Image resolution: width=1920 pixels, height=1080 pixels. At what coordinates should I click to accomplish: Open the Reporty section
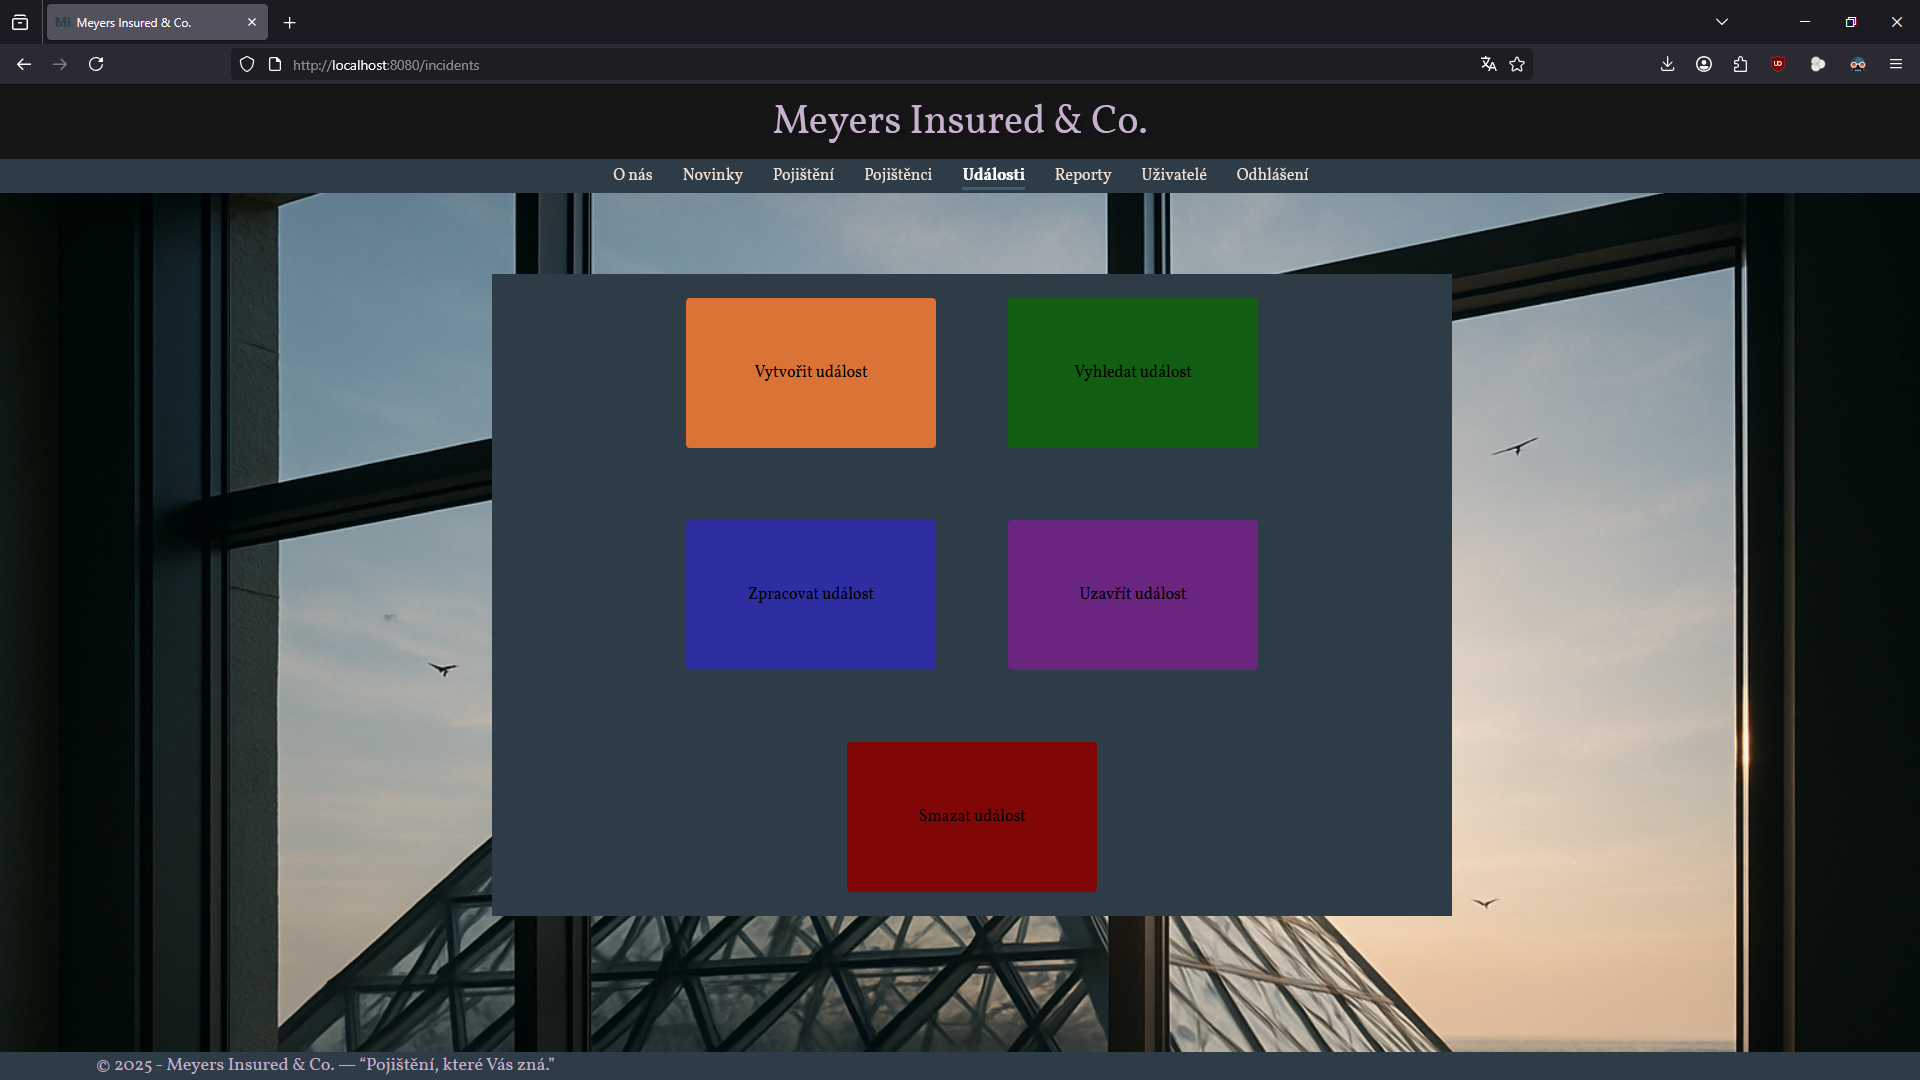pos(1082,174)
